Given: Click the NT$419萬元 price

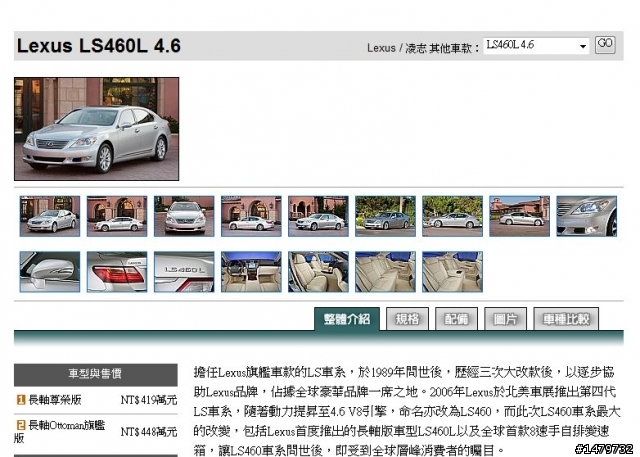Looking at the screenshot, I should (x=149, y=400).
